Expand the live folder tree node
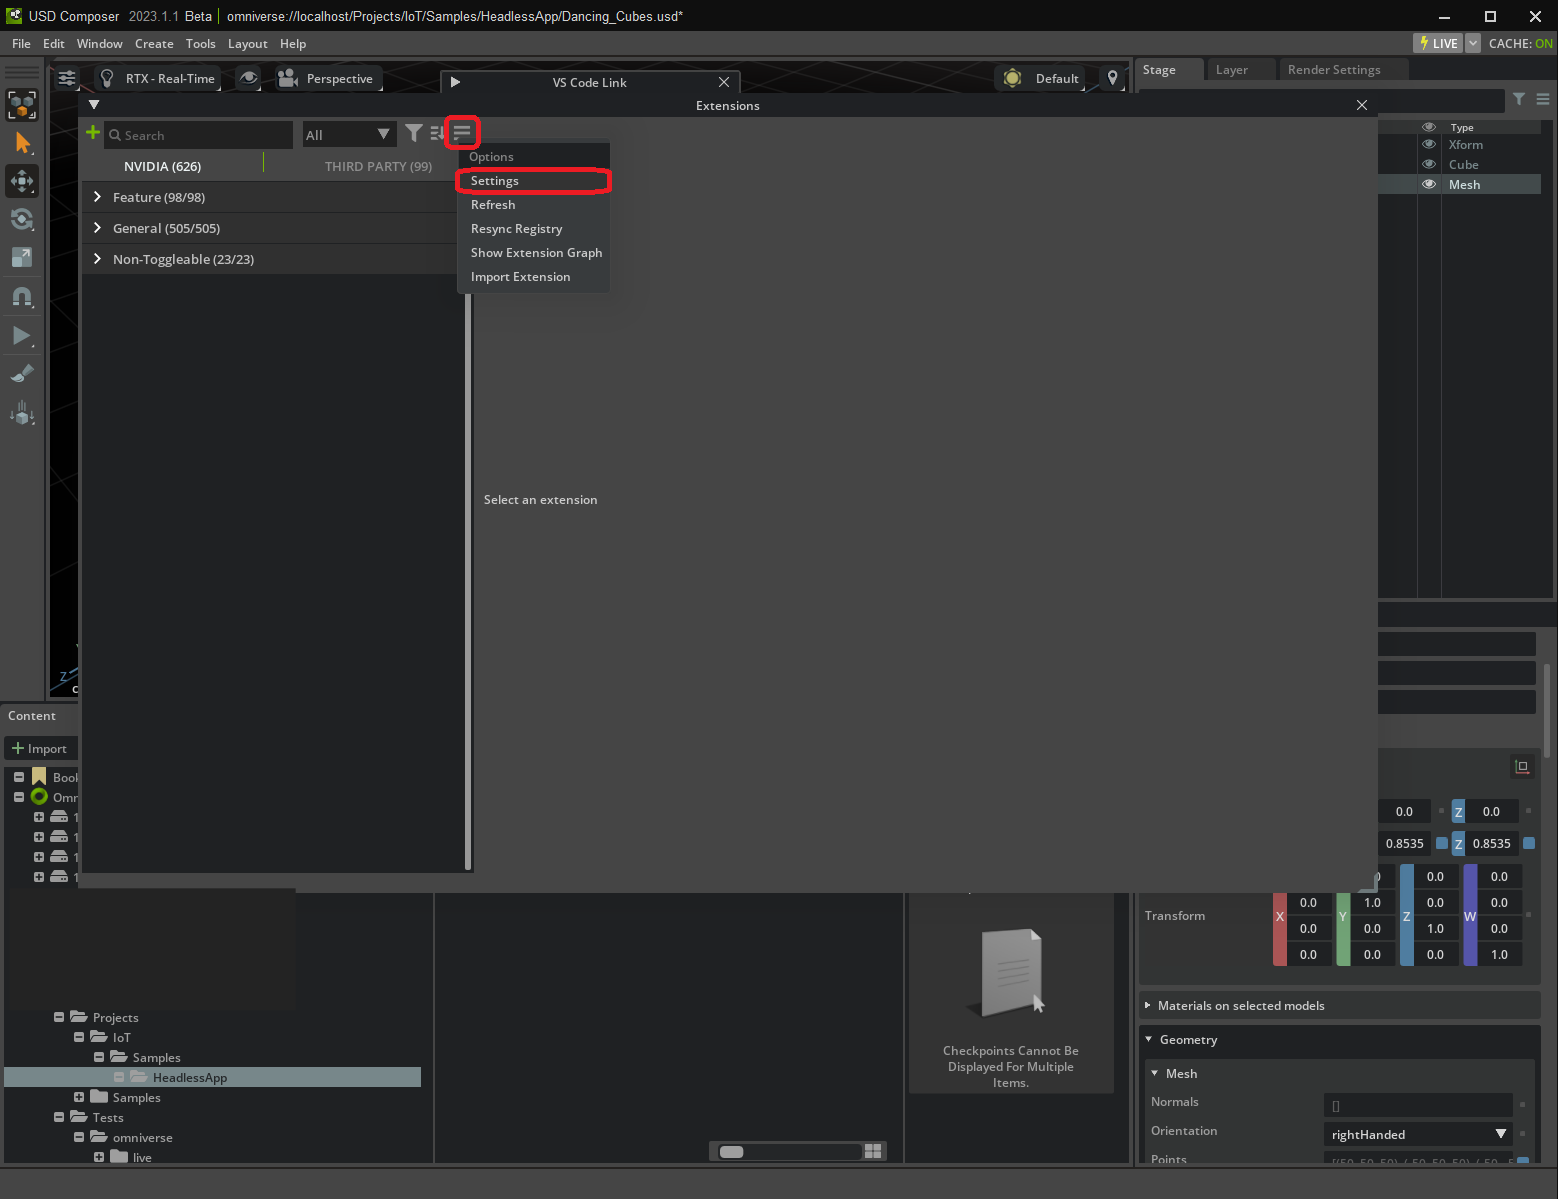This screenshot has width=1558, height=1199. [x=99, y=1157]
